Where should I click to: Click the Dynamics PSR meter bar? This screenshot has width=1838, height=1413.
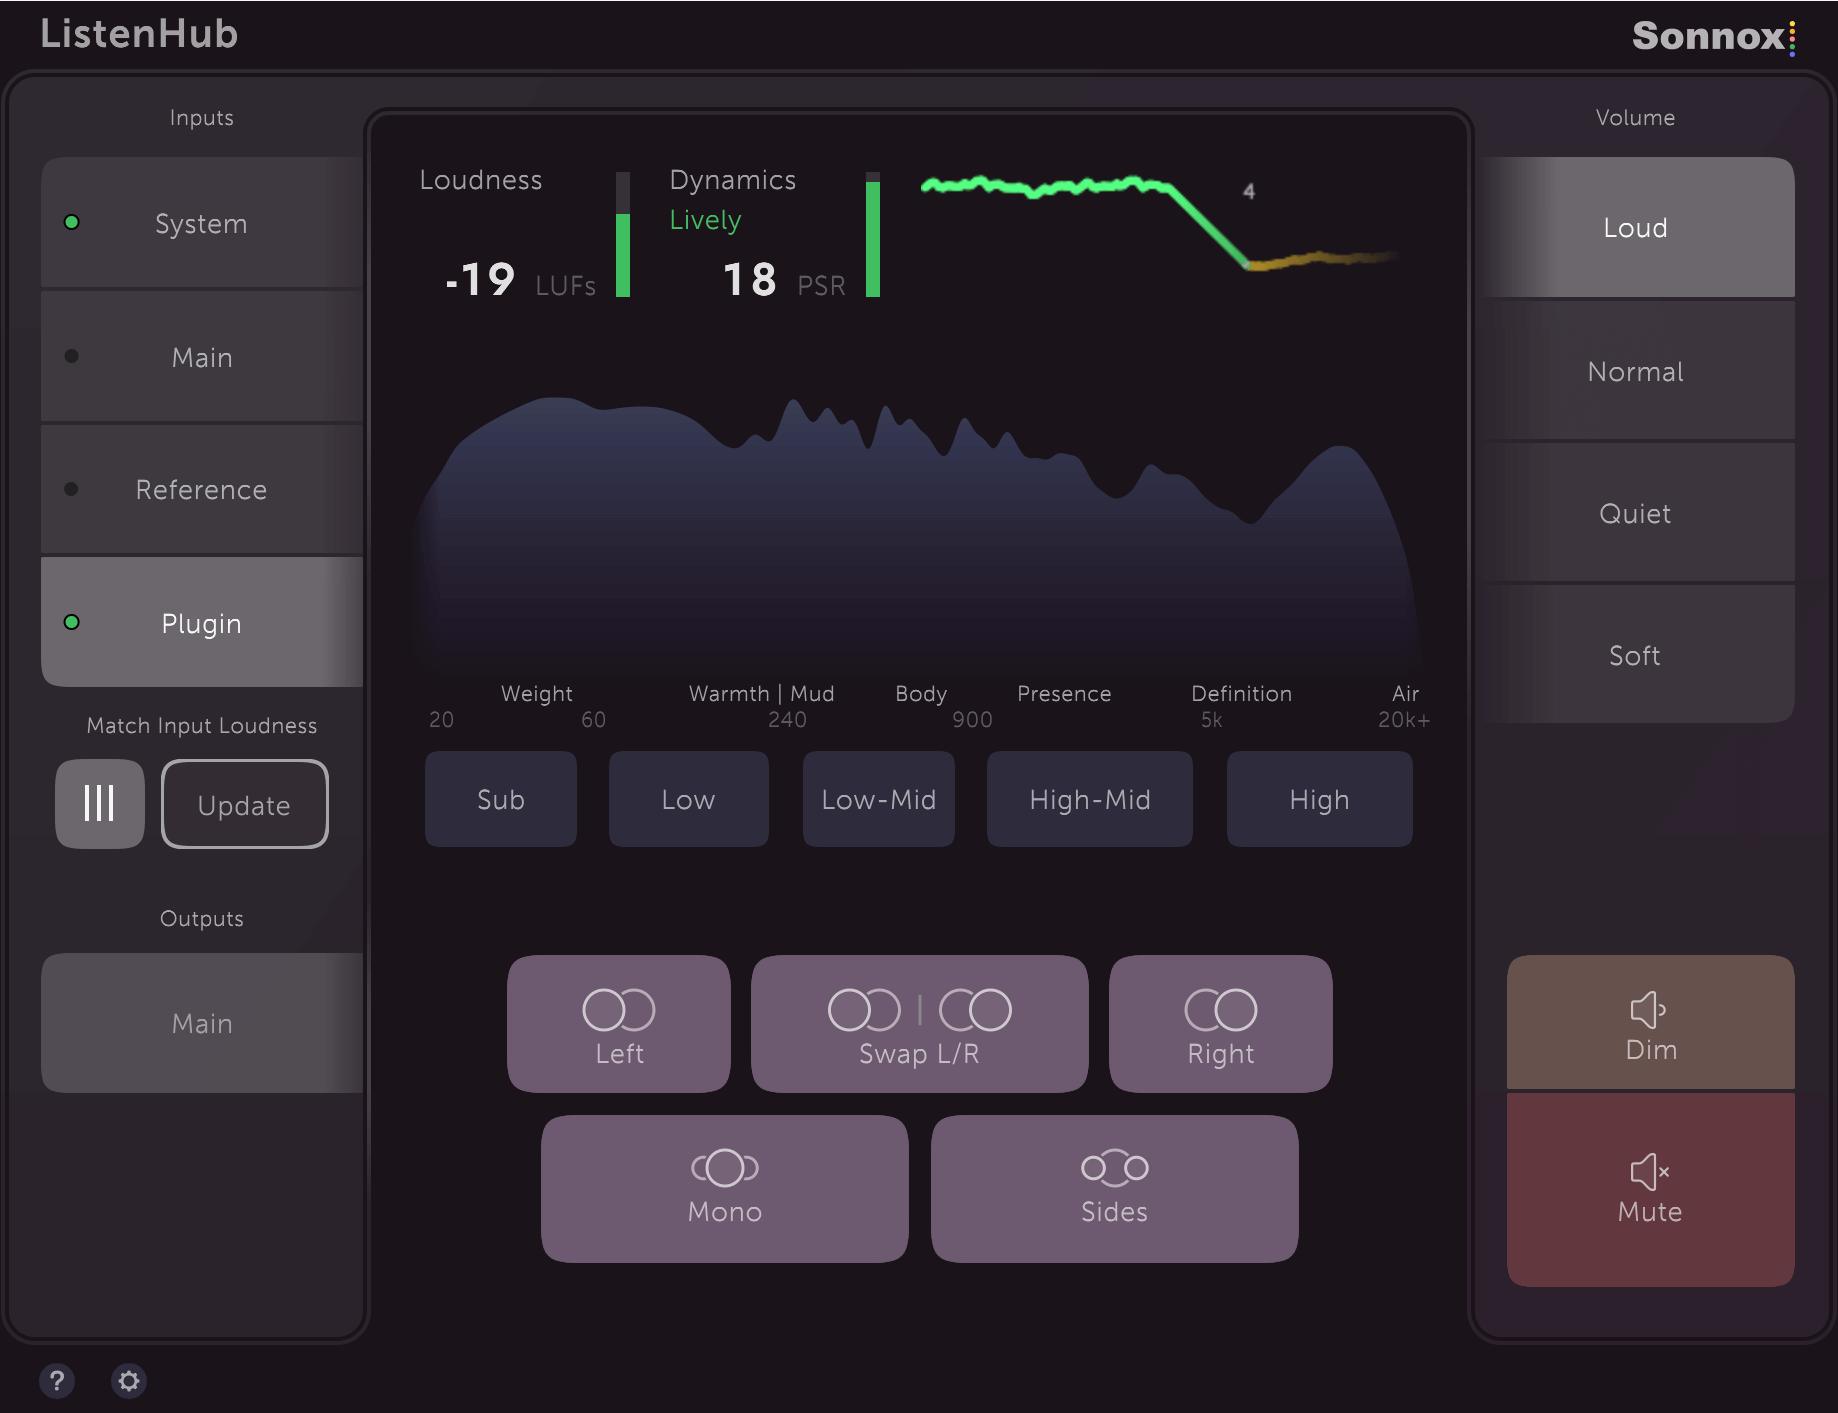click(x=872, y=235)
